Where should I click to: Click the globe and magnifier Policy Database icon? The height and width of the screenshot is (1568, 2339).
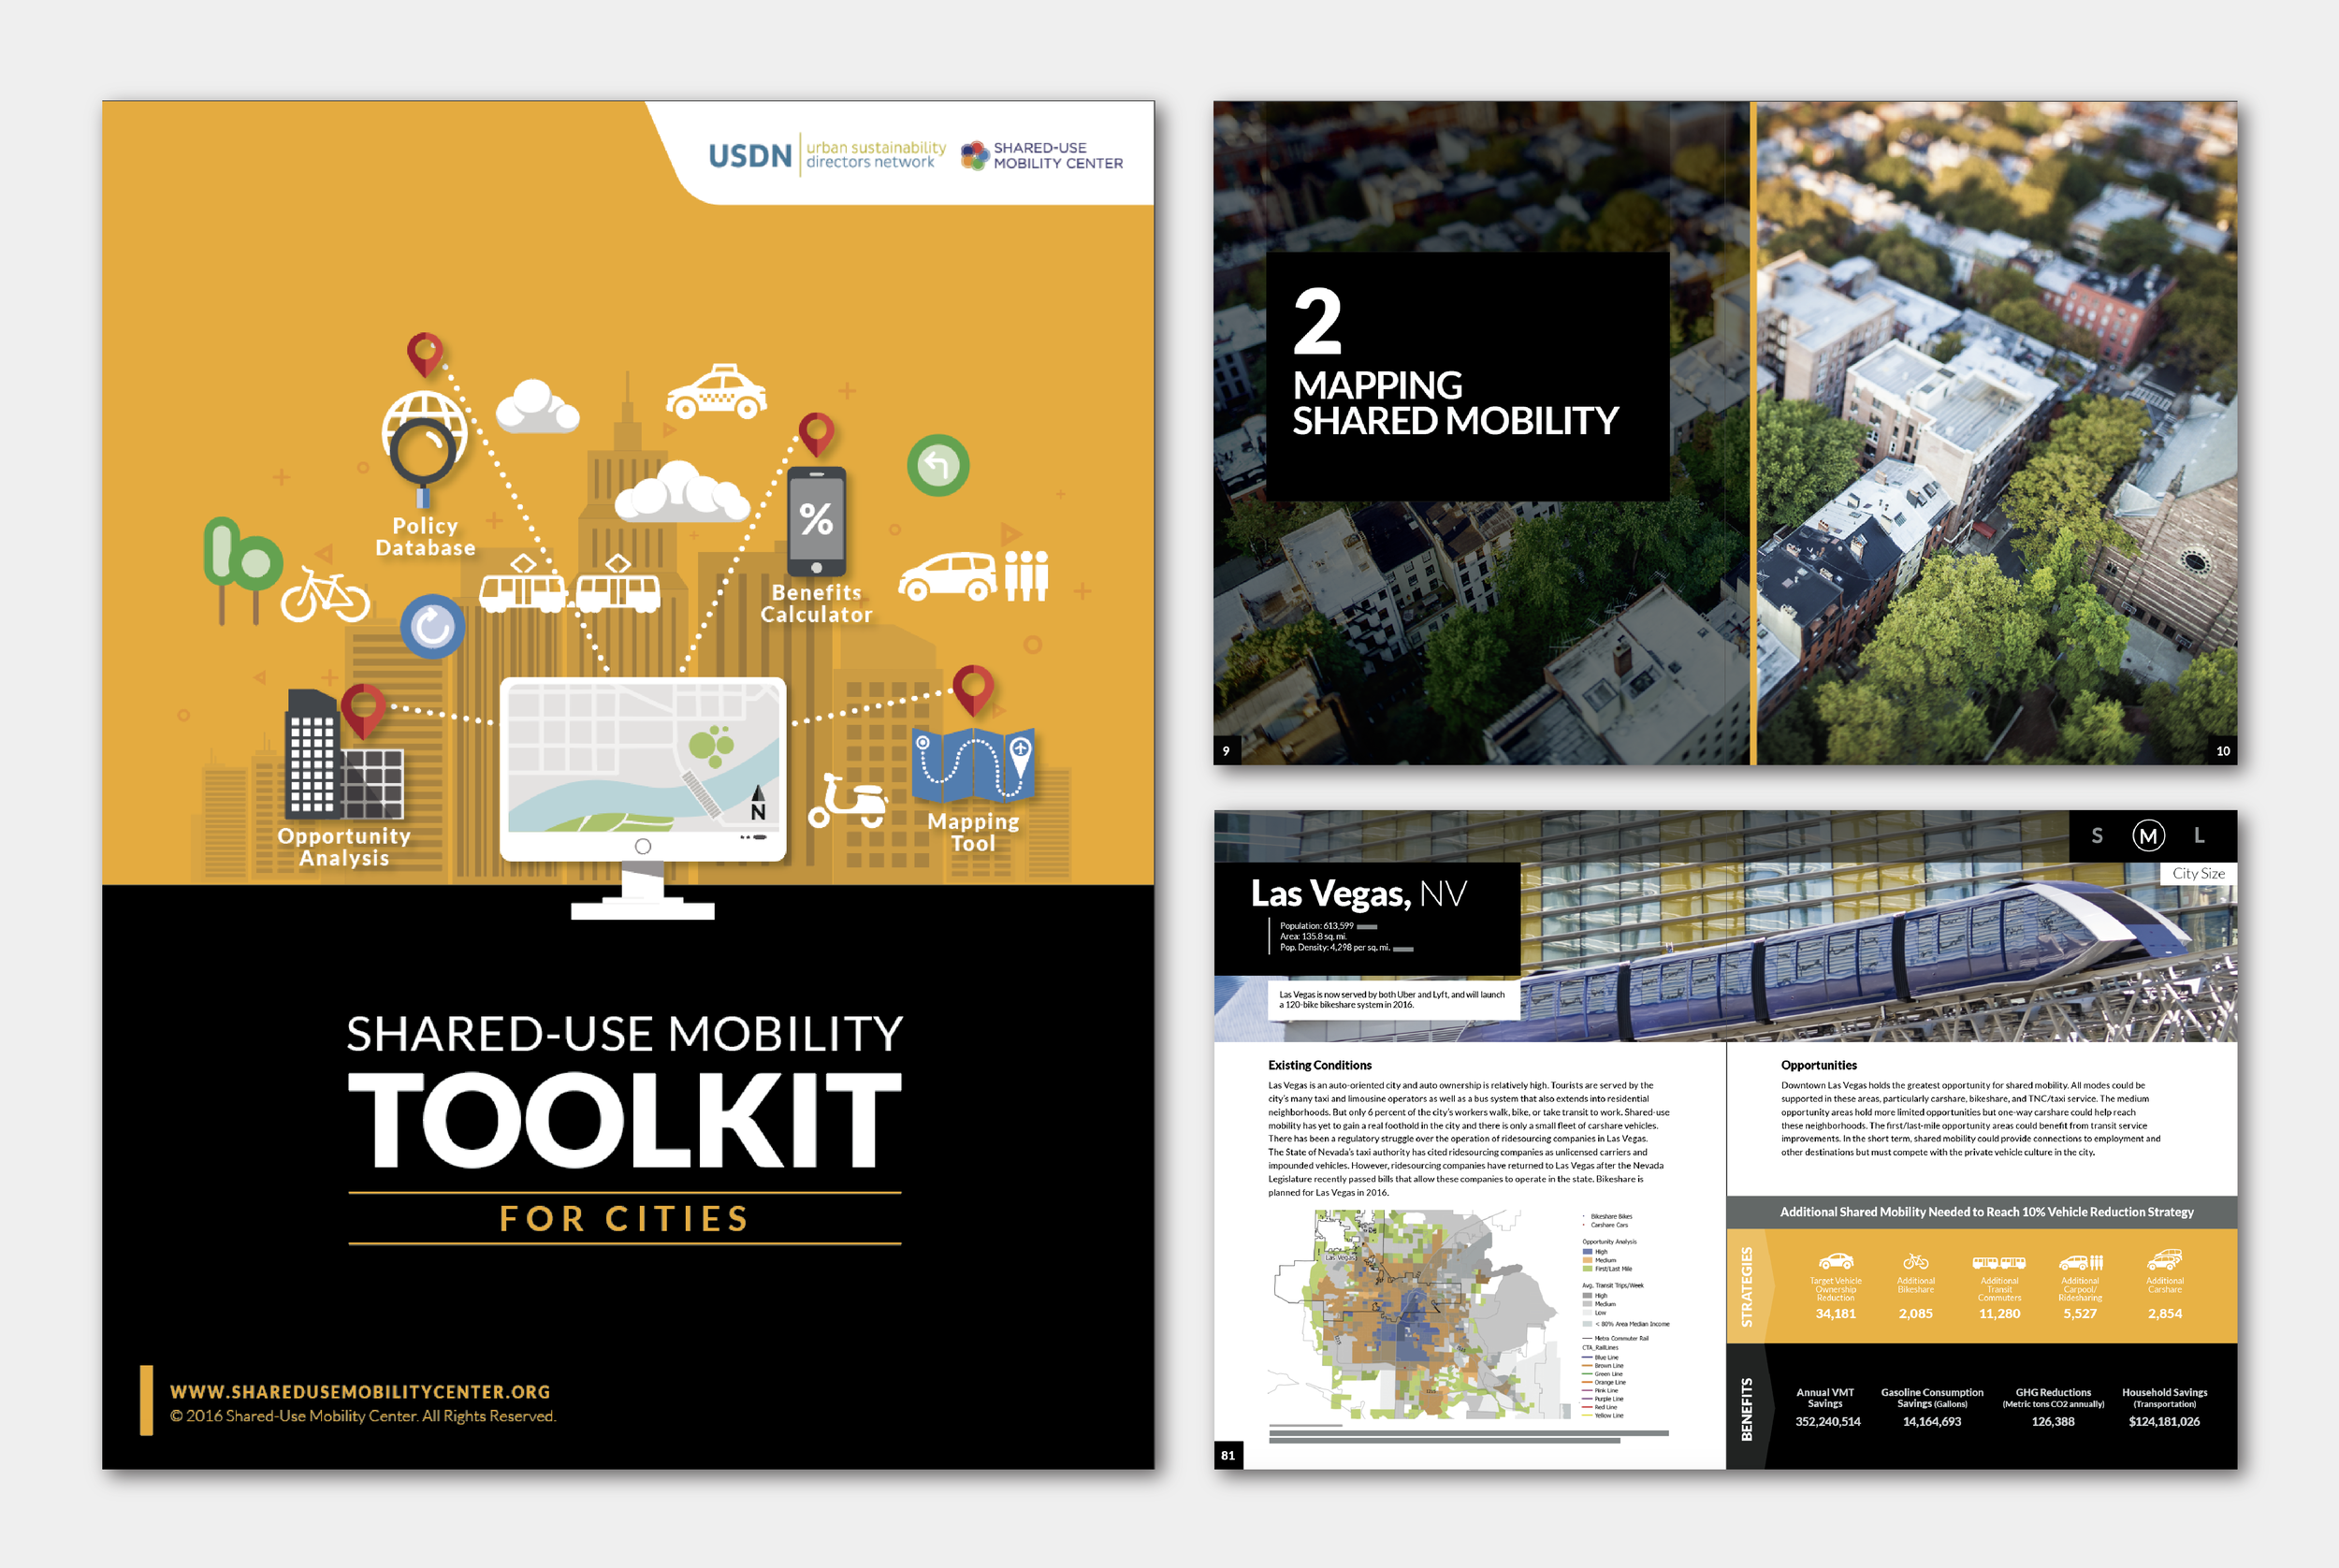(x=425, y=449)
